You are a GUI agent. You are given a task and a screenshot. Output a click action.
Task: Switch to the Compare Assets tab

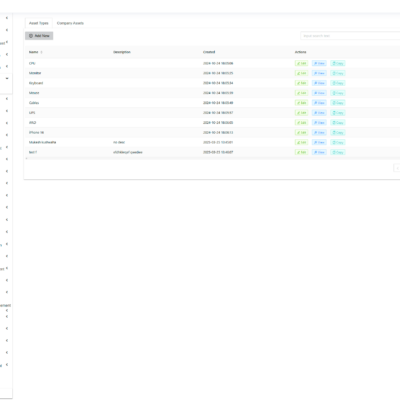pos(70,23)
